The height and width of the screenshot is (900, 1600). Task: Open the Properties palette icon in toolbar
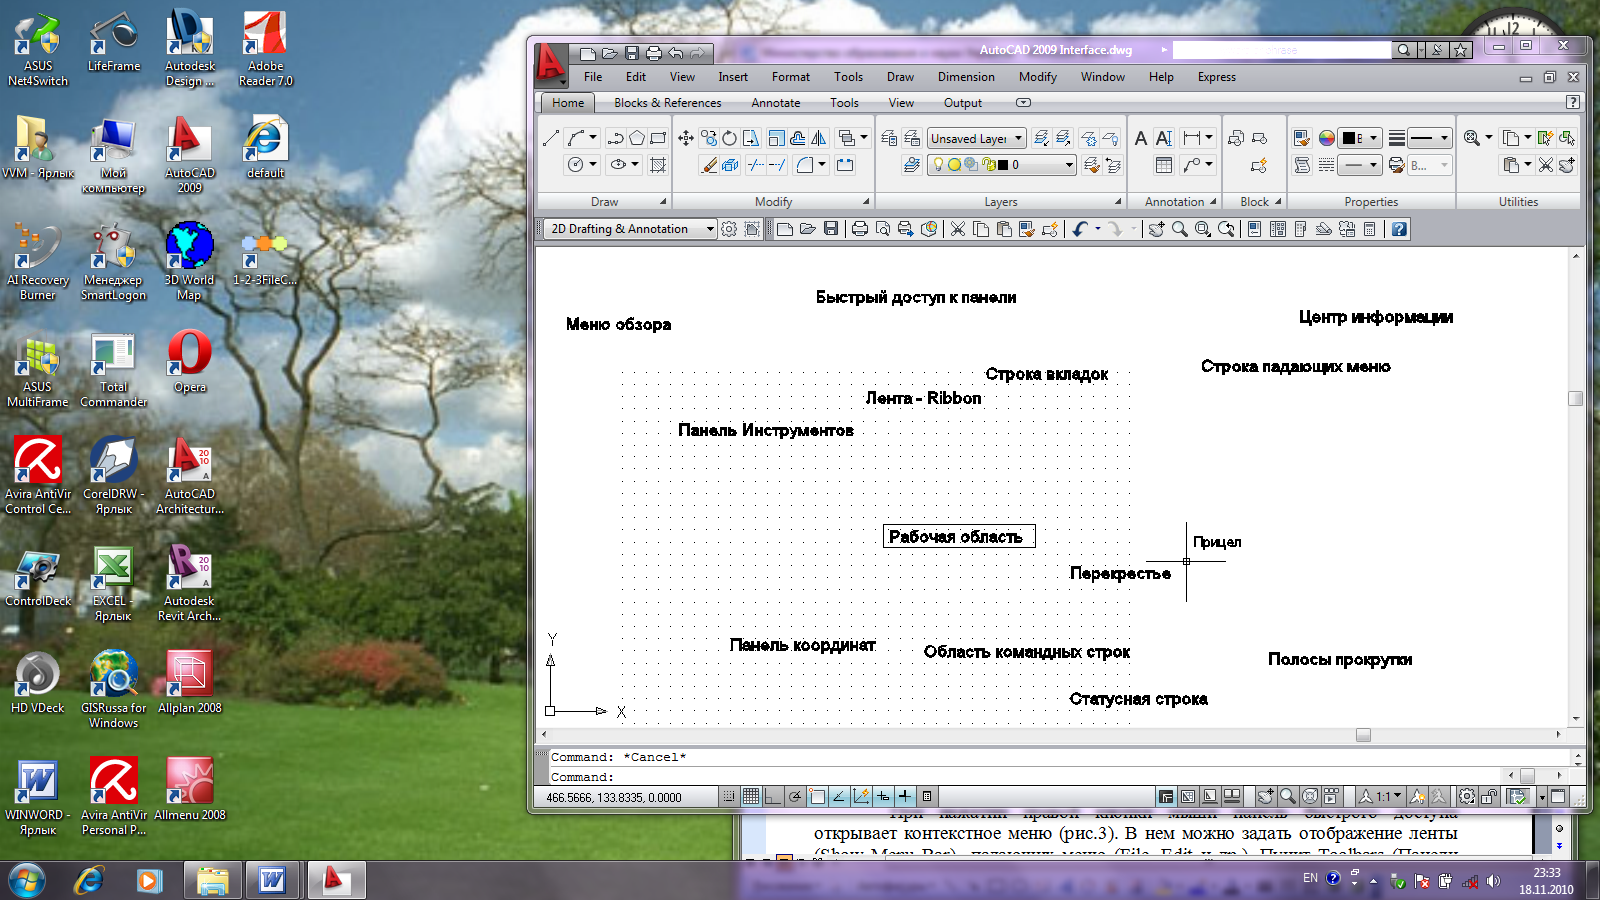(x=1255, y=229)
